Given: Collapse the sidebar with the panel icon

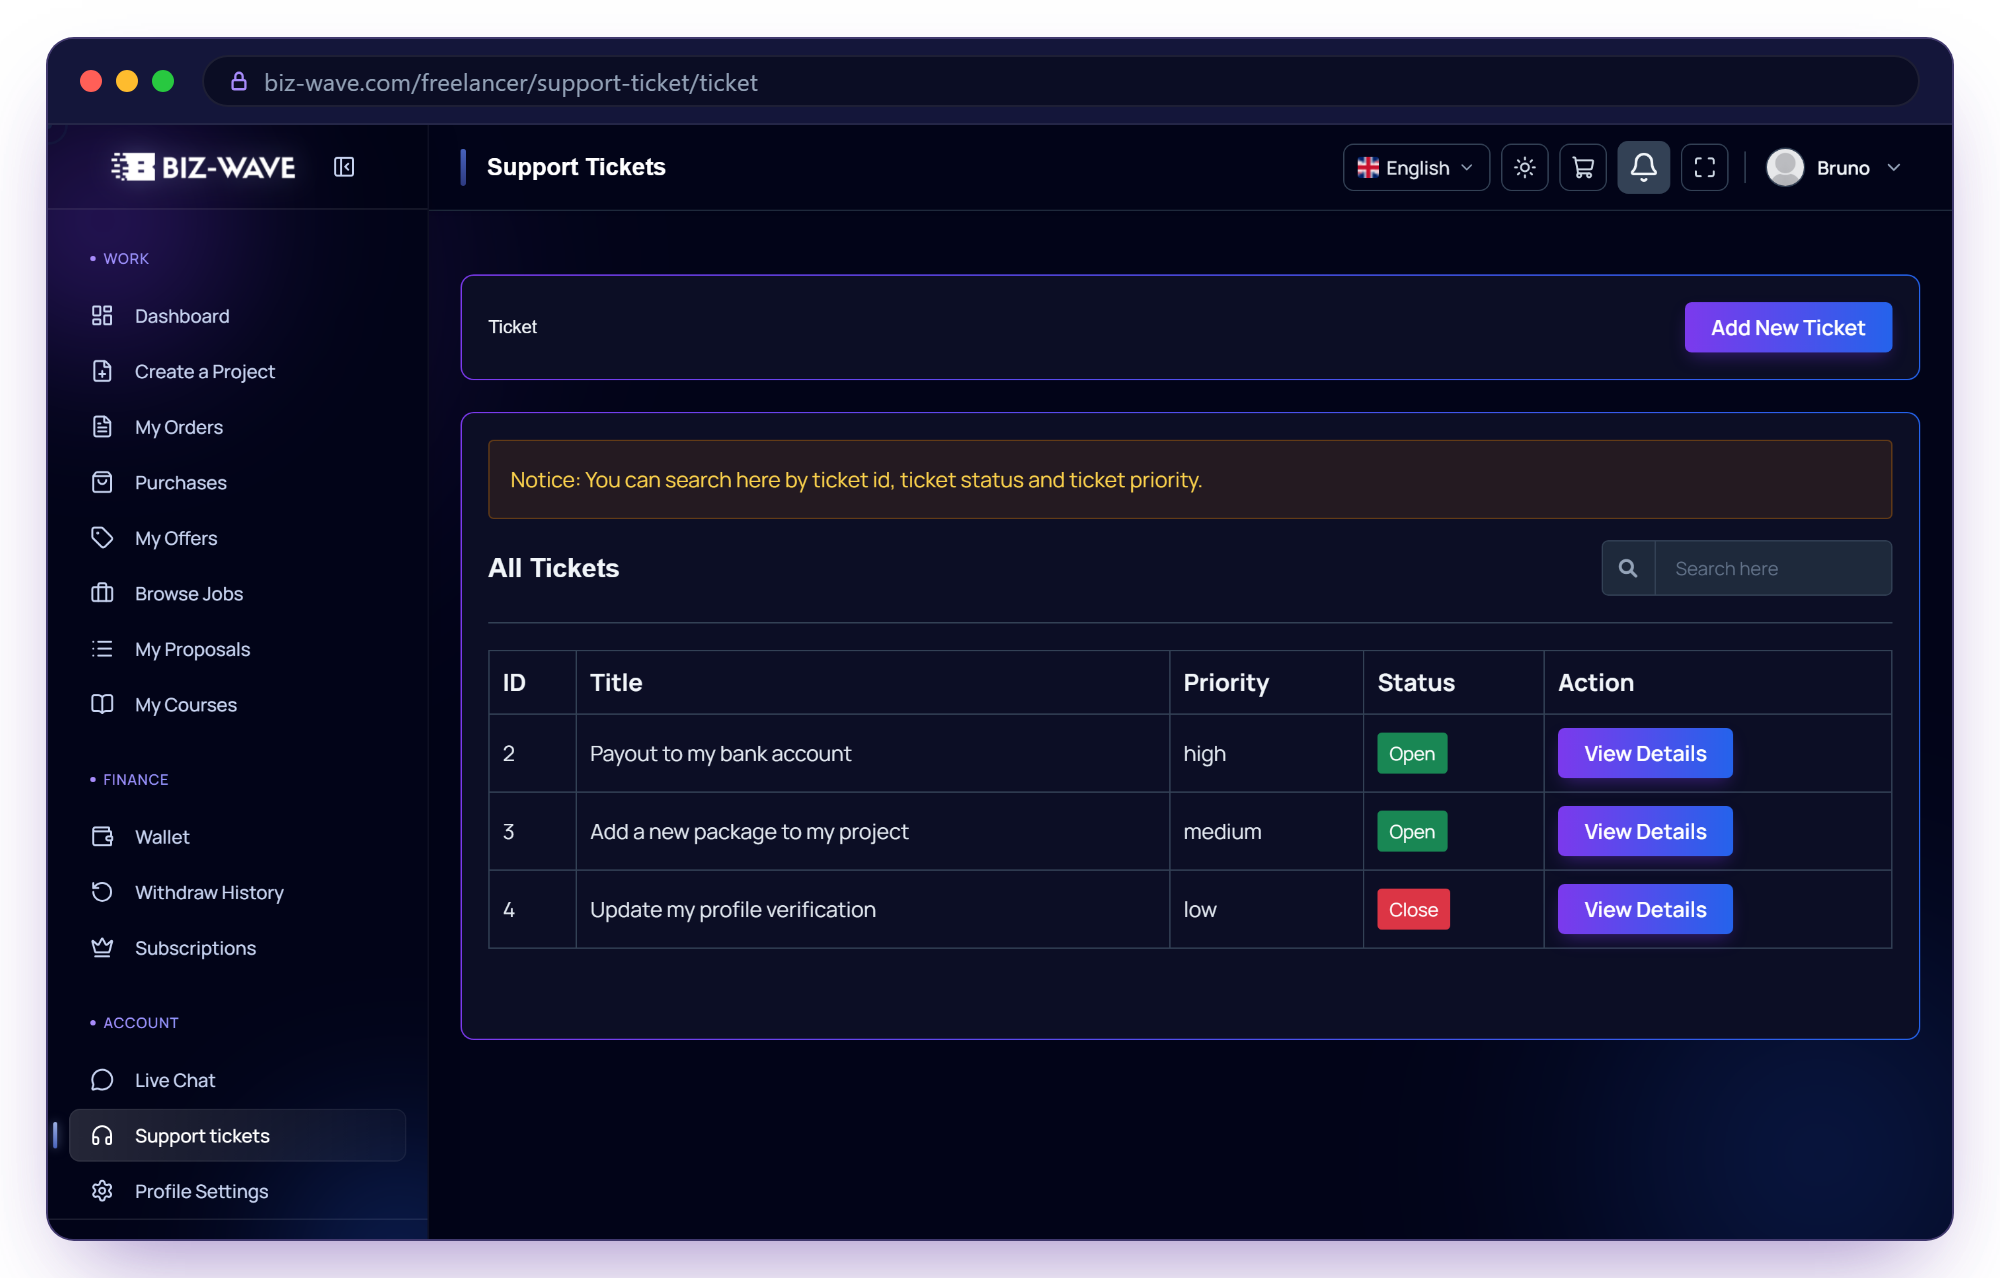Looking at the screenshot, I should (344, 167).
